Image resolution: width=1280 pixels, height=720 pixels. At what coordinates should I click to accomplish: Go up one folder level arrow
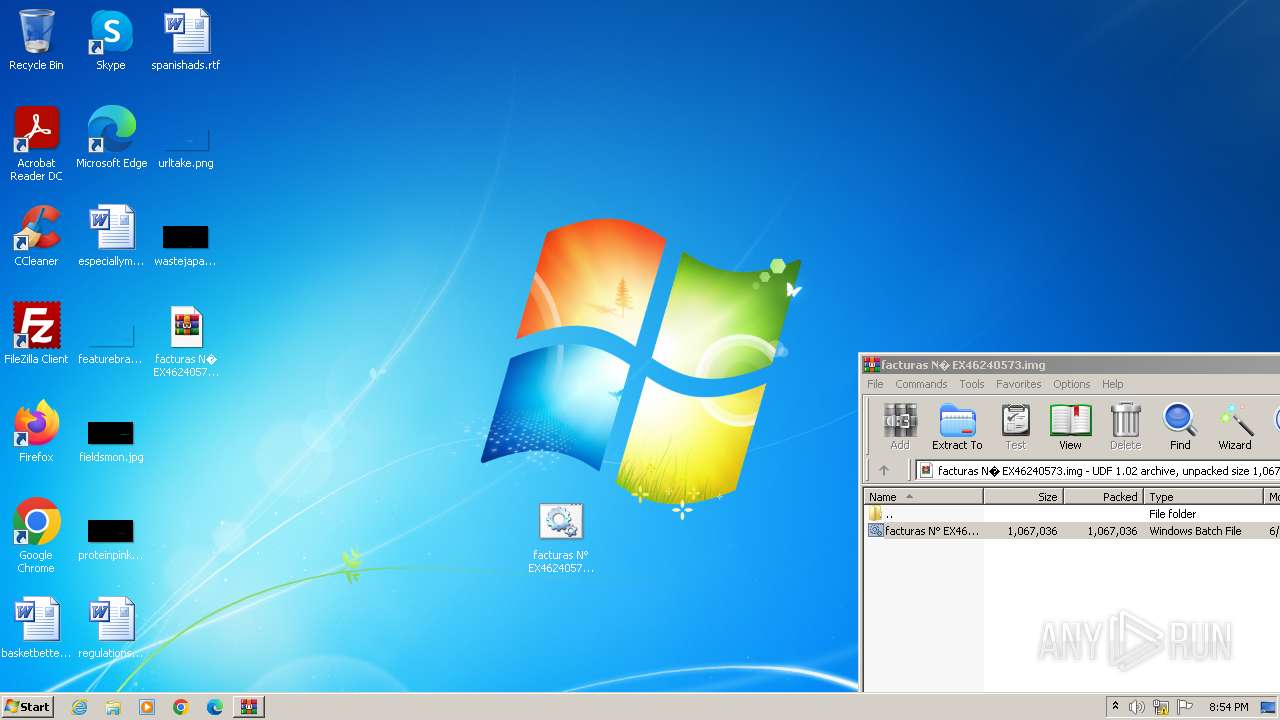(x=884, y=470)
